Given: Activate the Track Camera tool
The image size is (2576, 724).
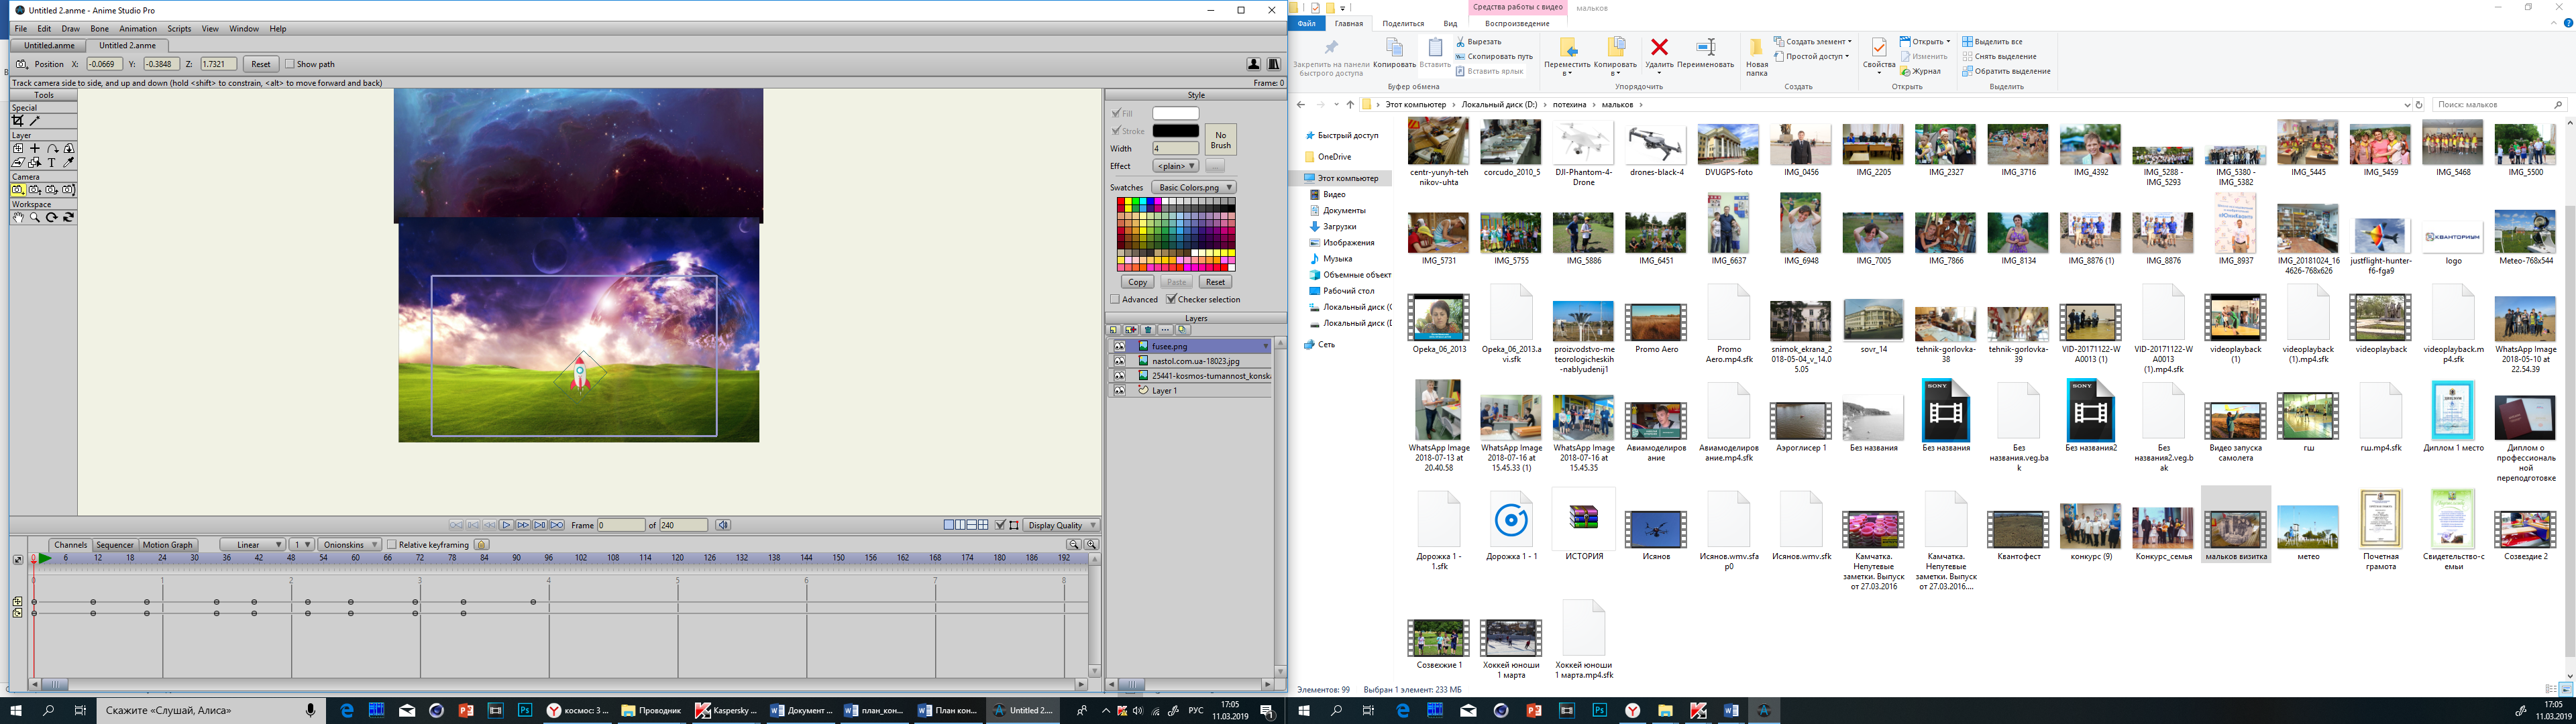Looking at the screenshot, I should [18, 189].
